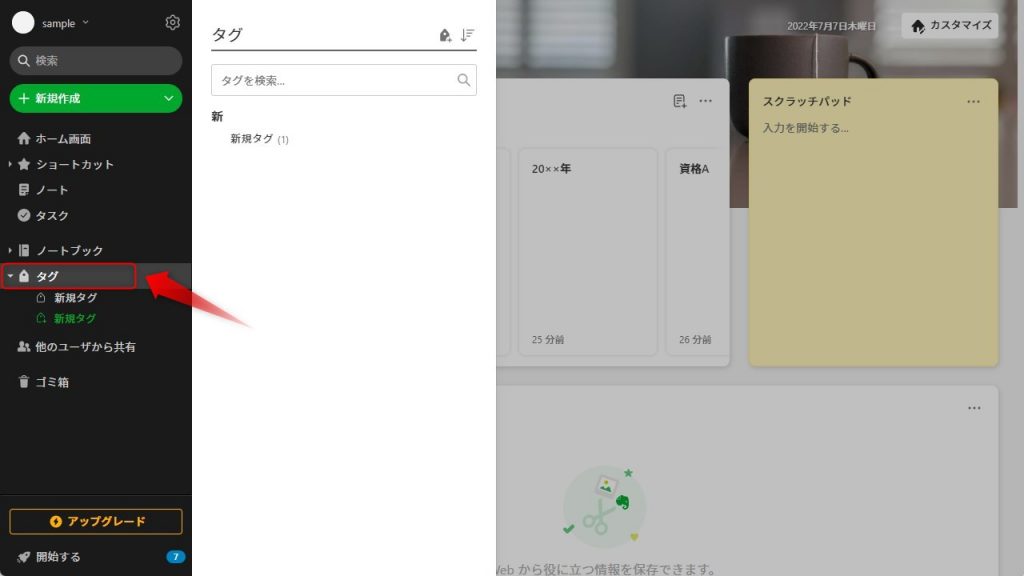Click the タスク checkmark icon
This screenshot has height=576, width=1024.
point(24,216)
